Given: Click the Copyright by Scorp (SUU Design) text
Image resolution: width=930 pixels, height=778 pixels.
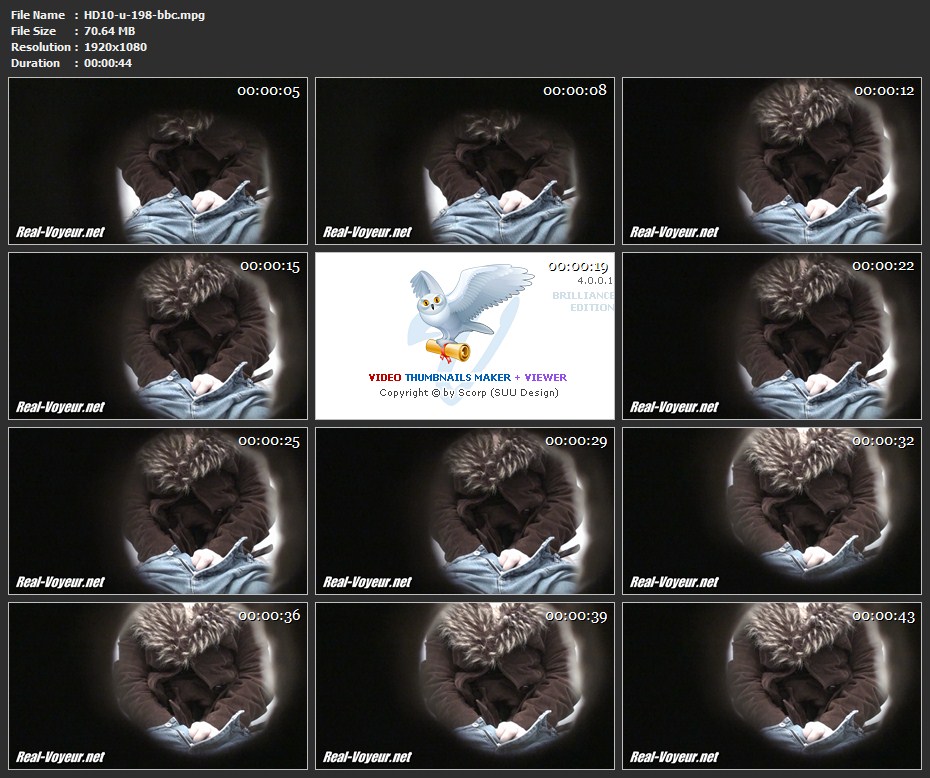Looking at the screenshot, I should point(468,393).
